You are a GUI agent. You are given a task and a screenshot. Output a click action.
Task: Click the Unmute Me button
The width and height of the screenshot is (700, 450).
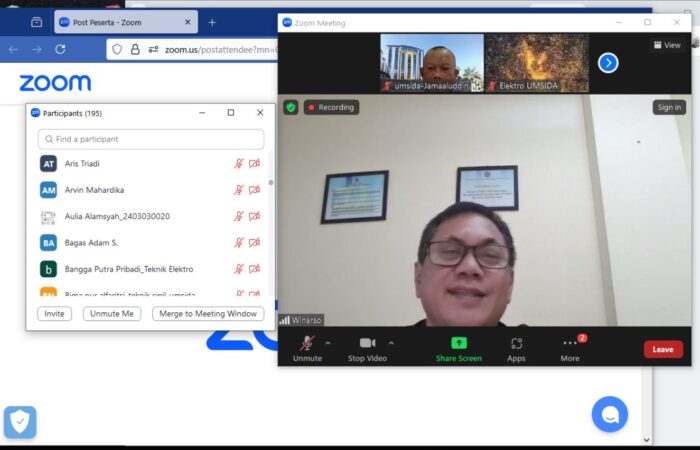112,314
